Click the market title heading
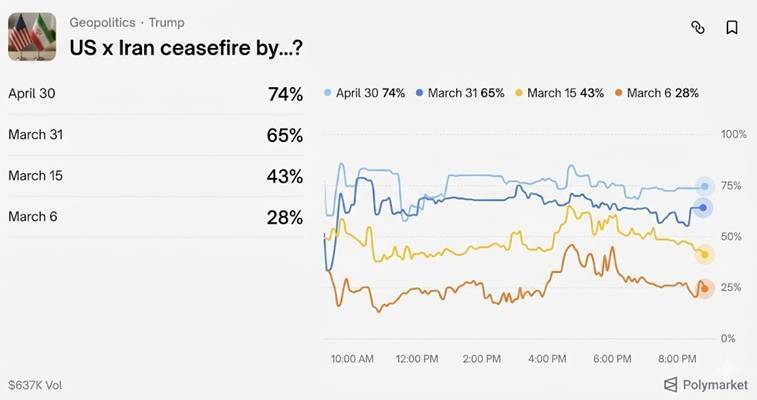Screen dimensions: 757x400 [x=187, y=47]
